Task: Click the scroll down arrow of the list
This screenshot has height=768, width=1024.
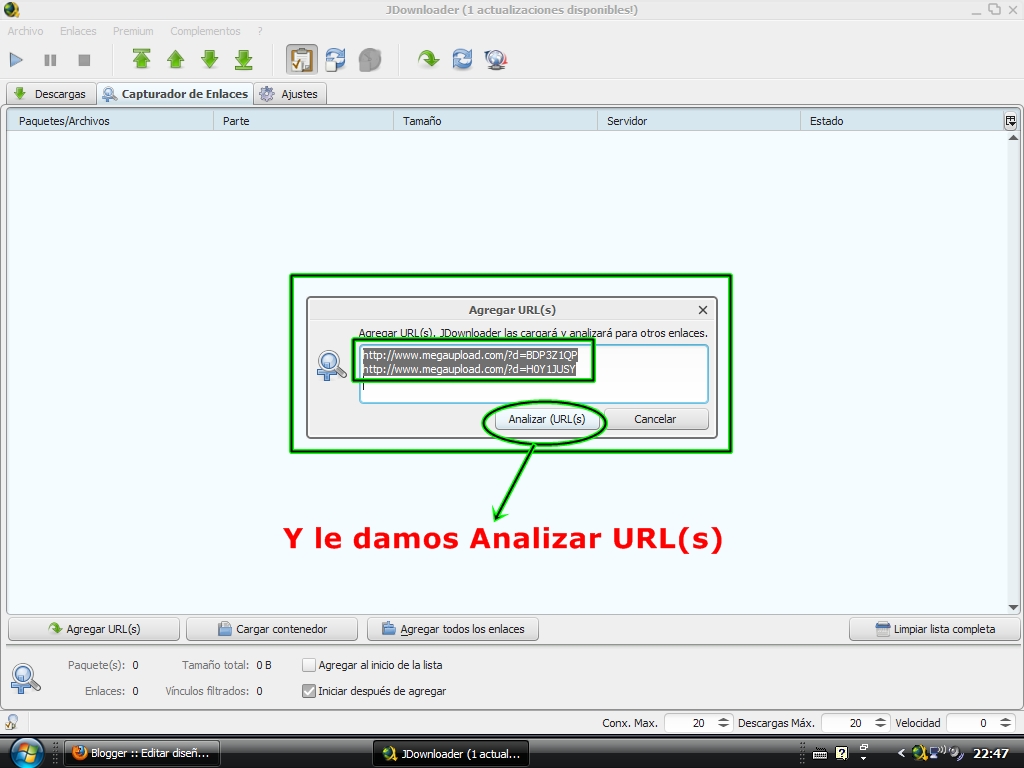Action: coord(1013,607)
